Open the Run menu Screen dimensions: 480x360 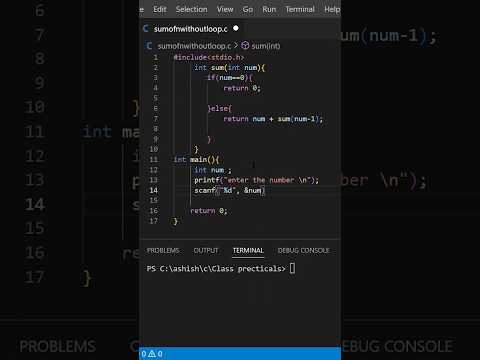pyautogui.click(x=269, y=9)
